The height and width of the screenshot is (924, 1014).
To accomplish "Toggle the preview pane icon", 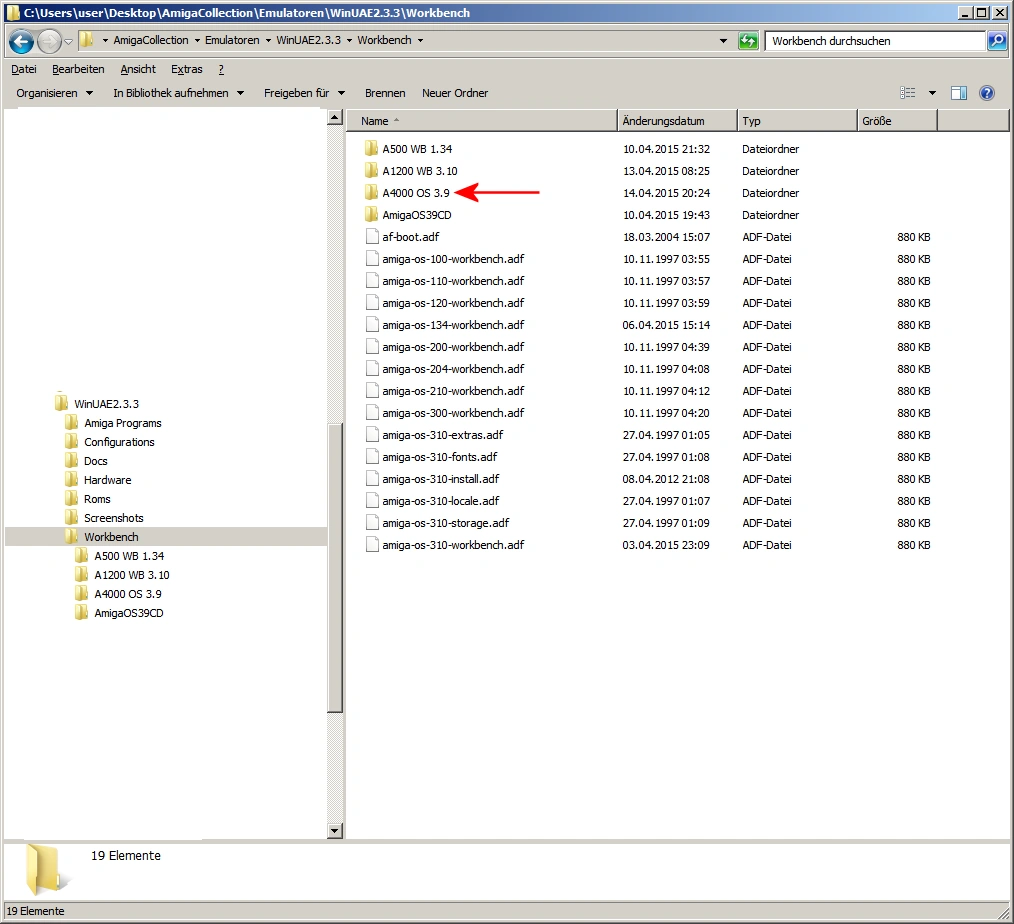I will 958,93.
